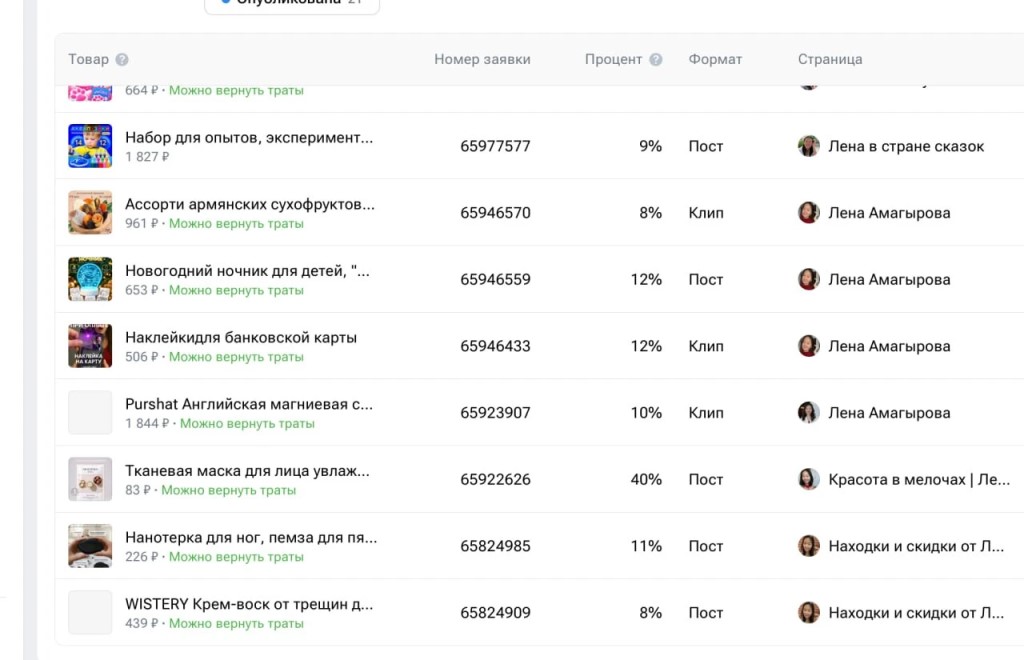
Task: Open the Тканевая маска product thumbnail
Action: coord(90,479)
